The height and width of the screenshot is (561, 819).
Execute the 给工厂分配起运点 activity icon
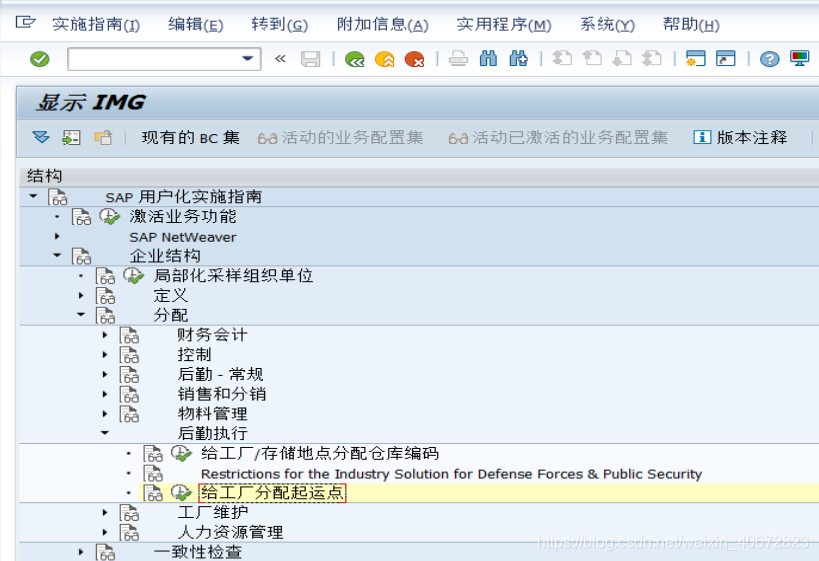[182, 493]
